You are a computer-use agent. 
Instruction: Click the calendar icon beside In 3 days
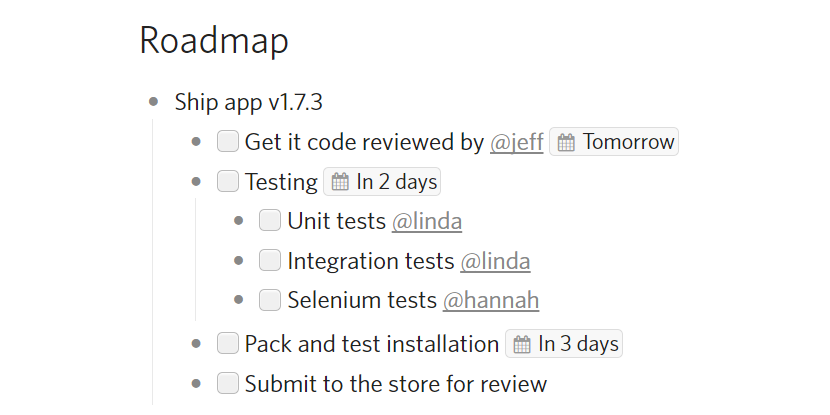tap(522, 344)
